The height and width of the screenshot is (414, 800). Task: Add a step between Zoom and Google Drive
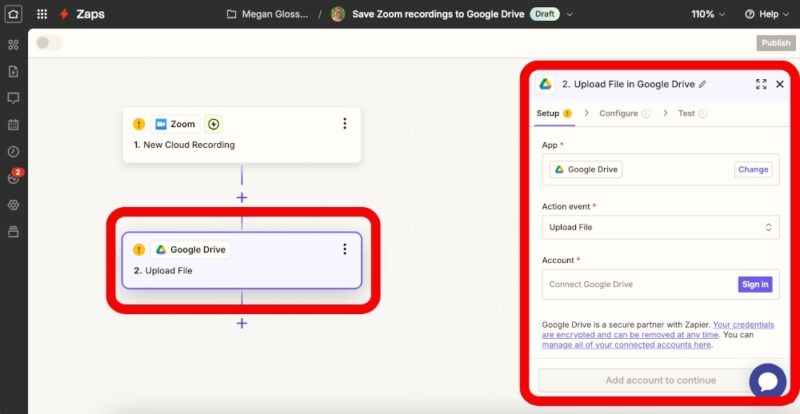click(242, 198)
